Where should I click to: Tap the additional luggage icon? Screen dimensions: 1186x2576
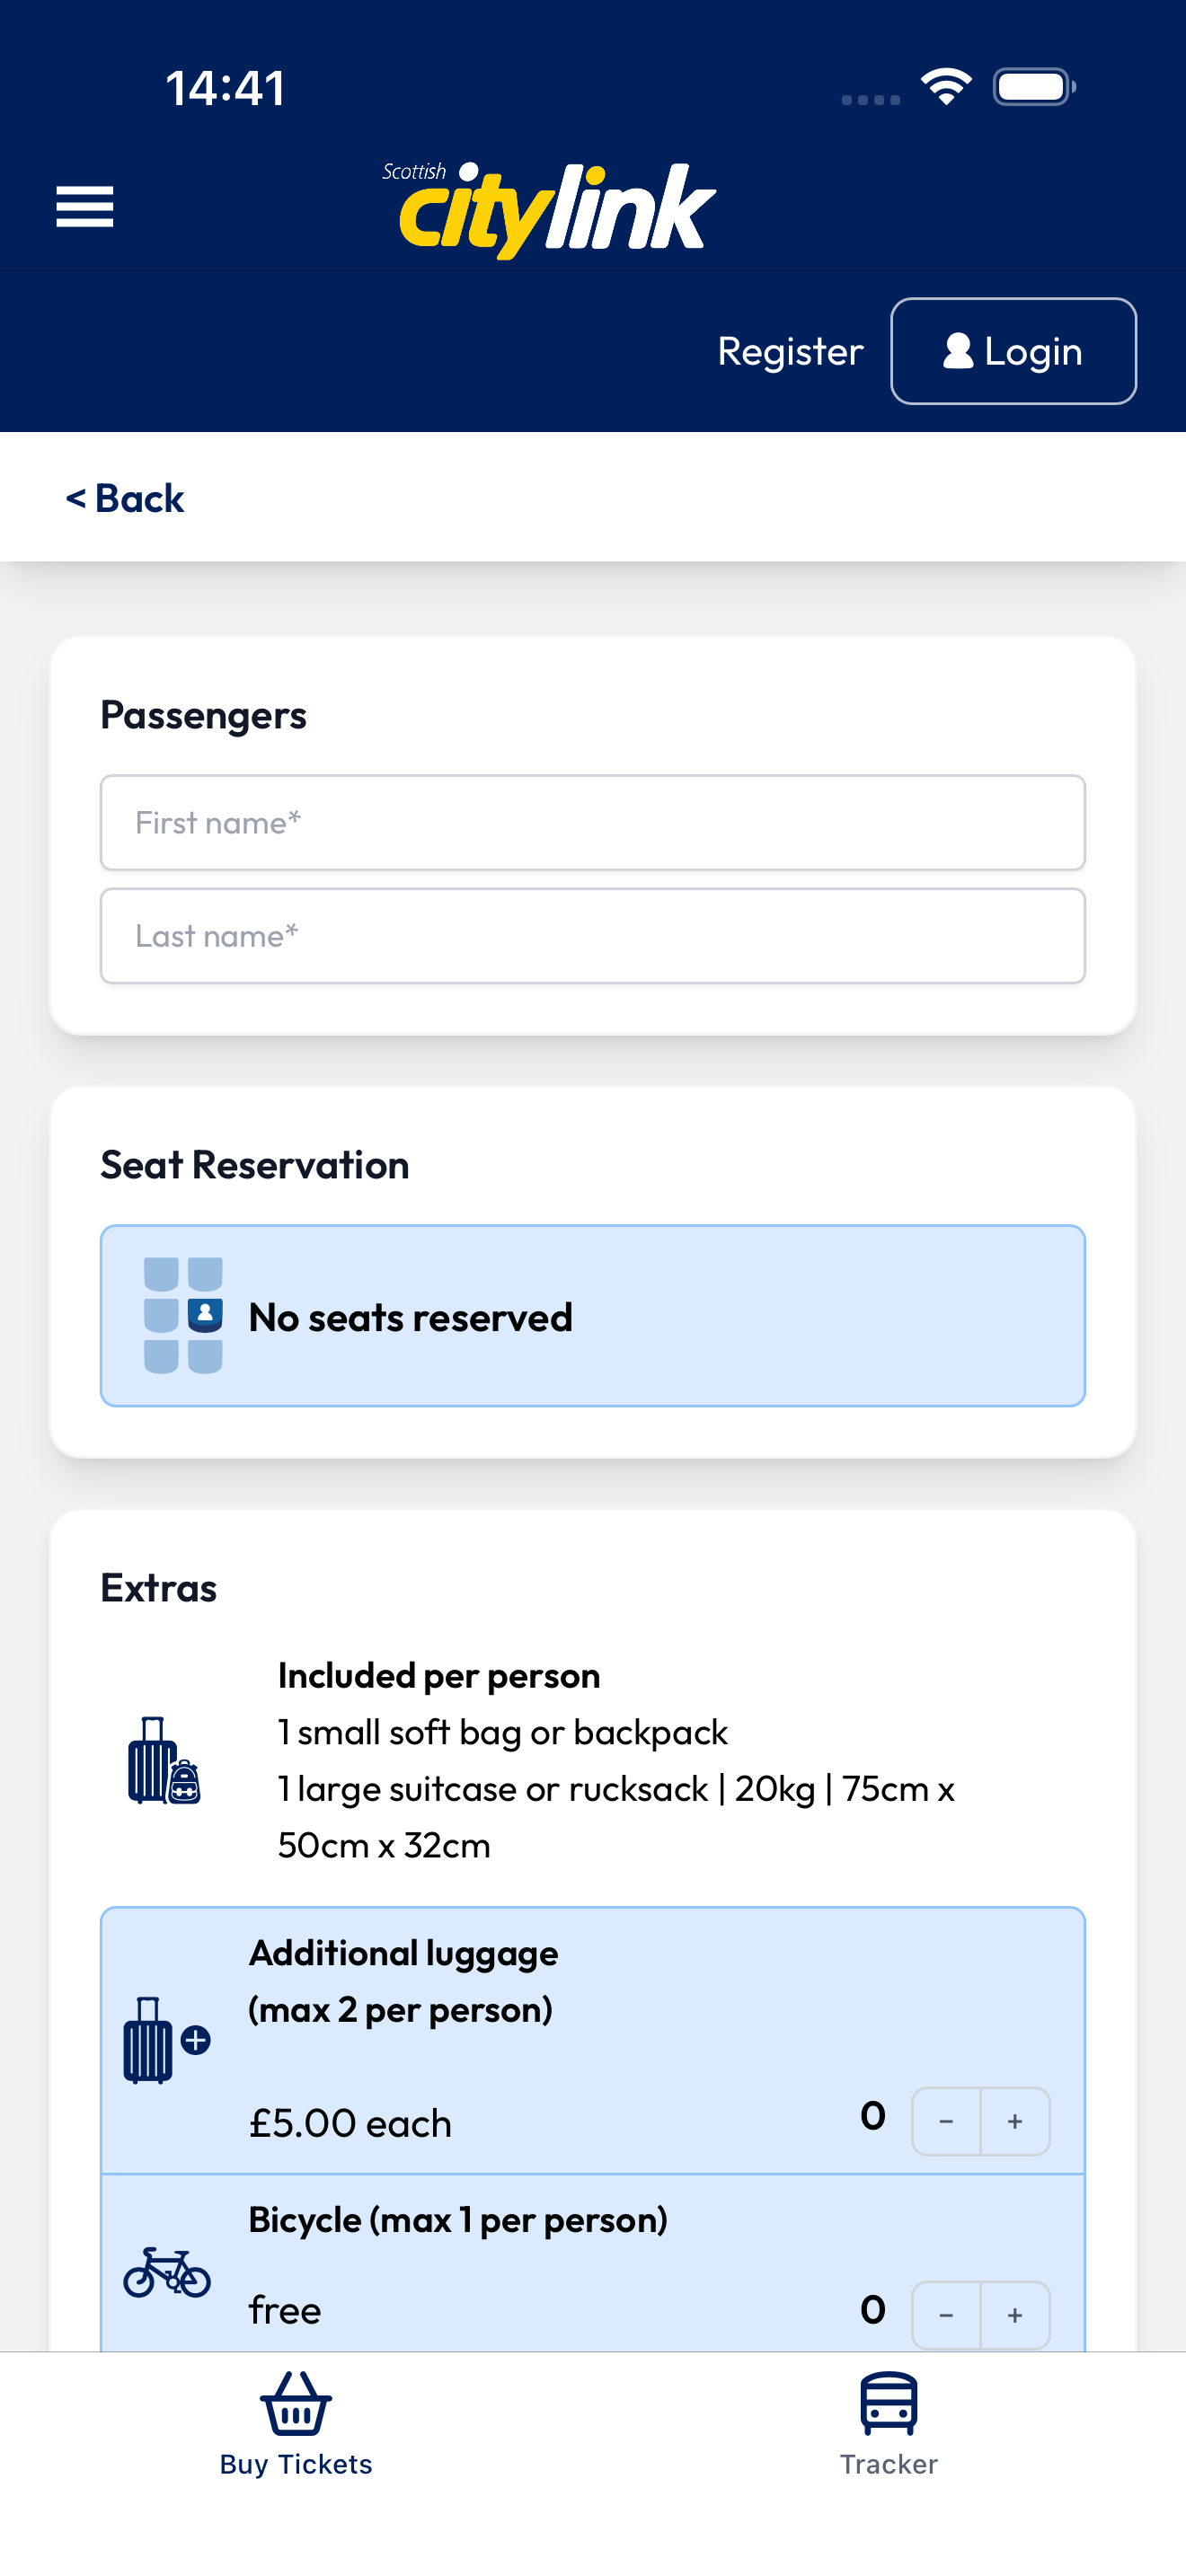(166, 2039)
